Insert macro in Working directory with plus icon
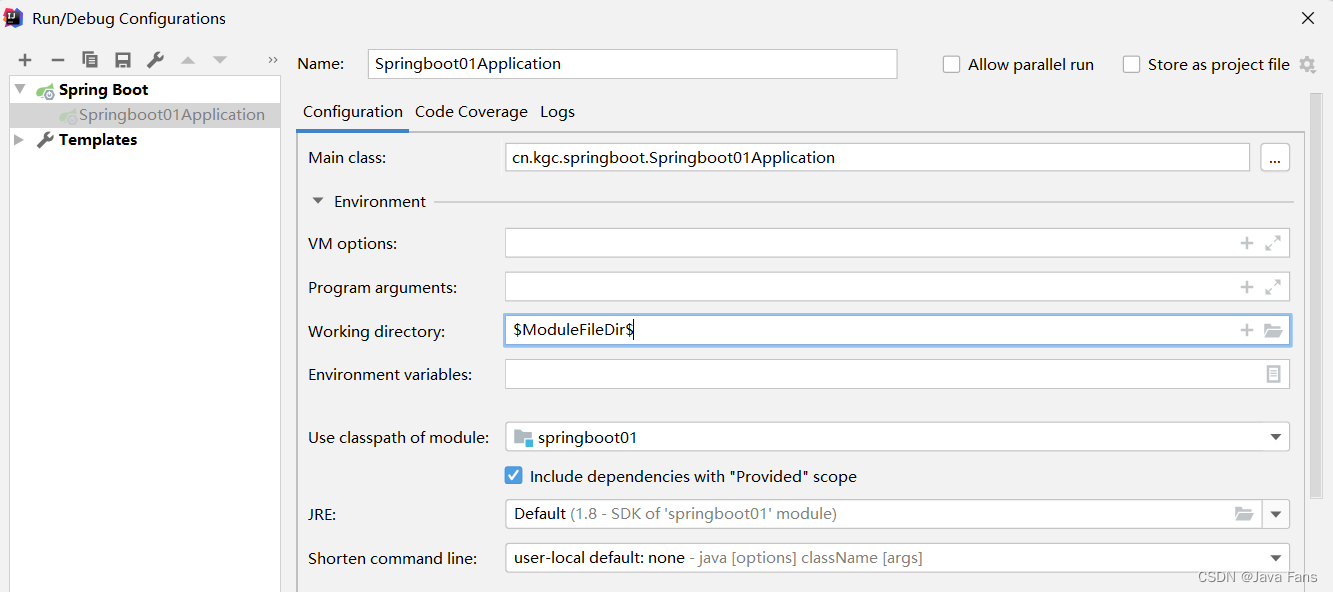 1247,330
